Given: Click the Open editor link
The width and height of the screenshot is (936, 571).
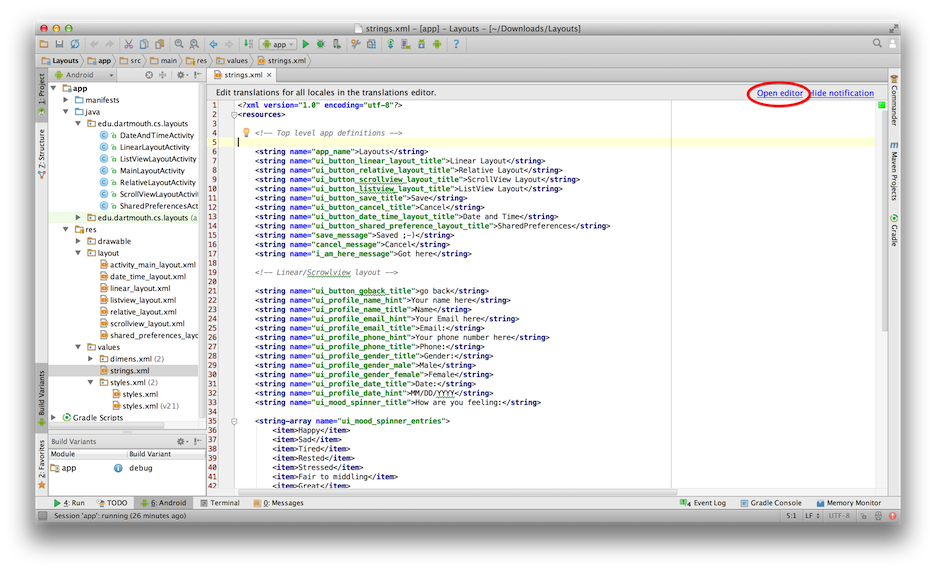Looking at the screenshot, I should coord(779,93).
